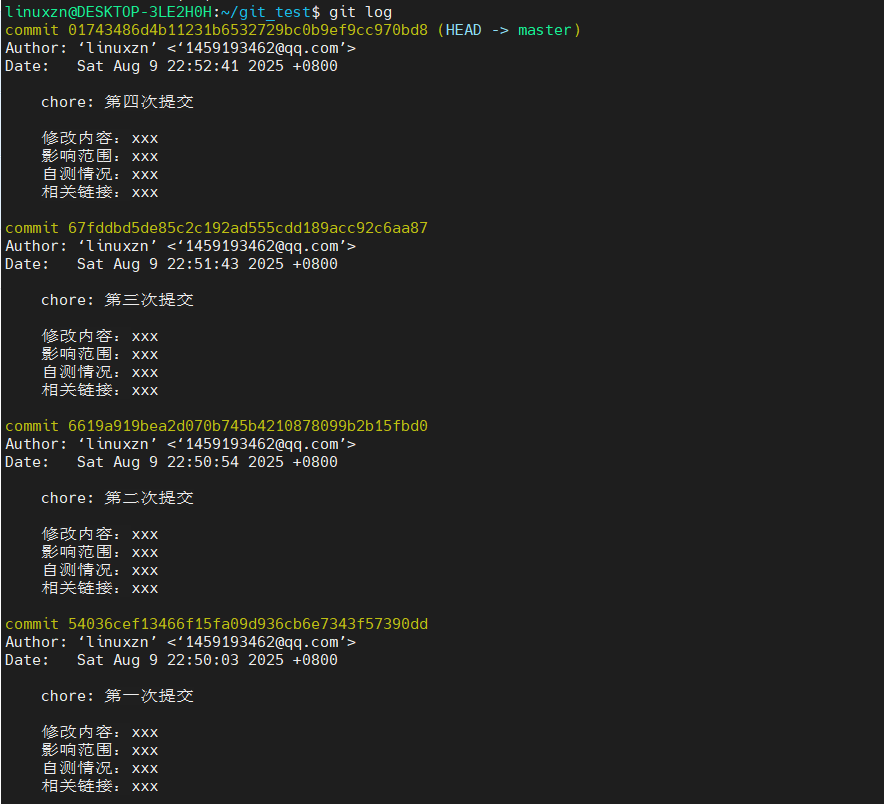Click the typed 'git log' command
The image size is (884, 804).
pyautogui.click(x=361, y=12)
